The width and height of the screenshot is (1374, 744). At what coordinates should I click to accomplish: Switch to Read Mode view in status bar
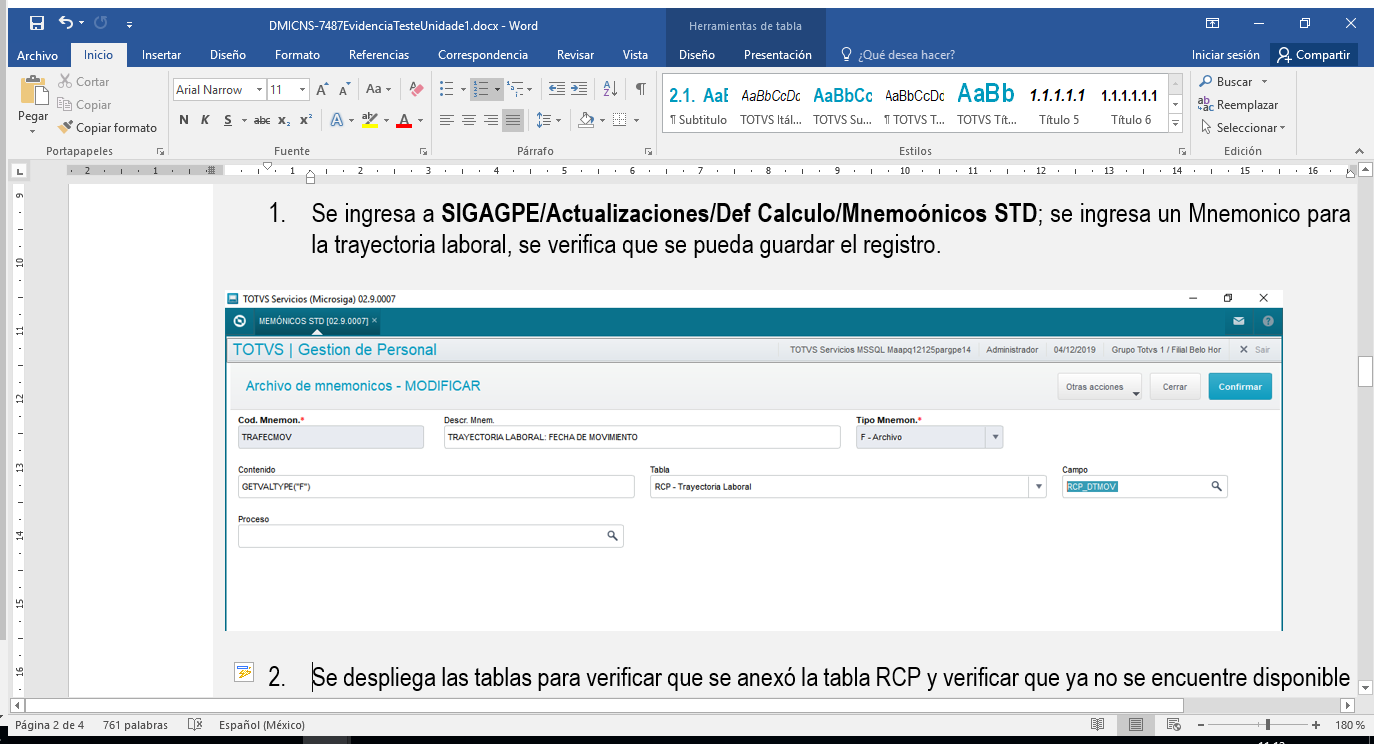(1097, 725)
